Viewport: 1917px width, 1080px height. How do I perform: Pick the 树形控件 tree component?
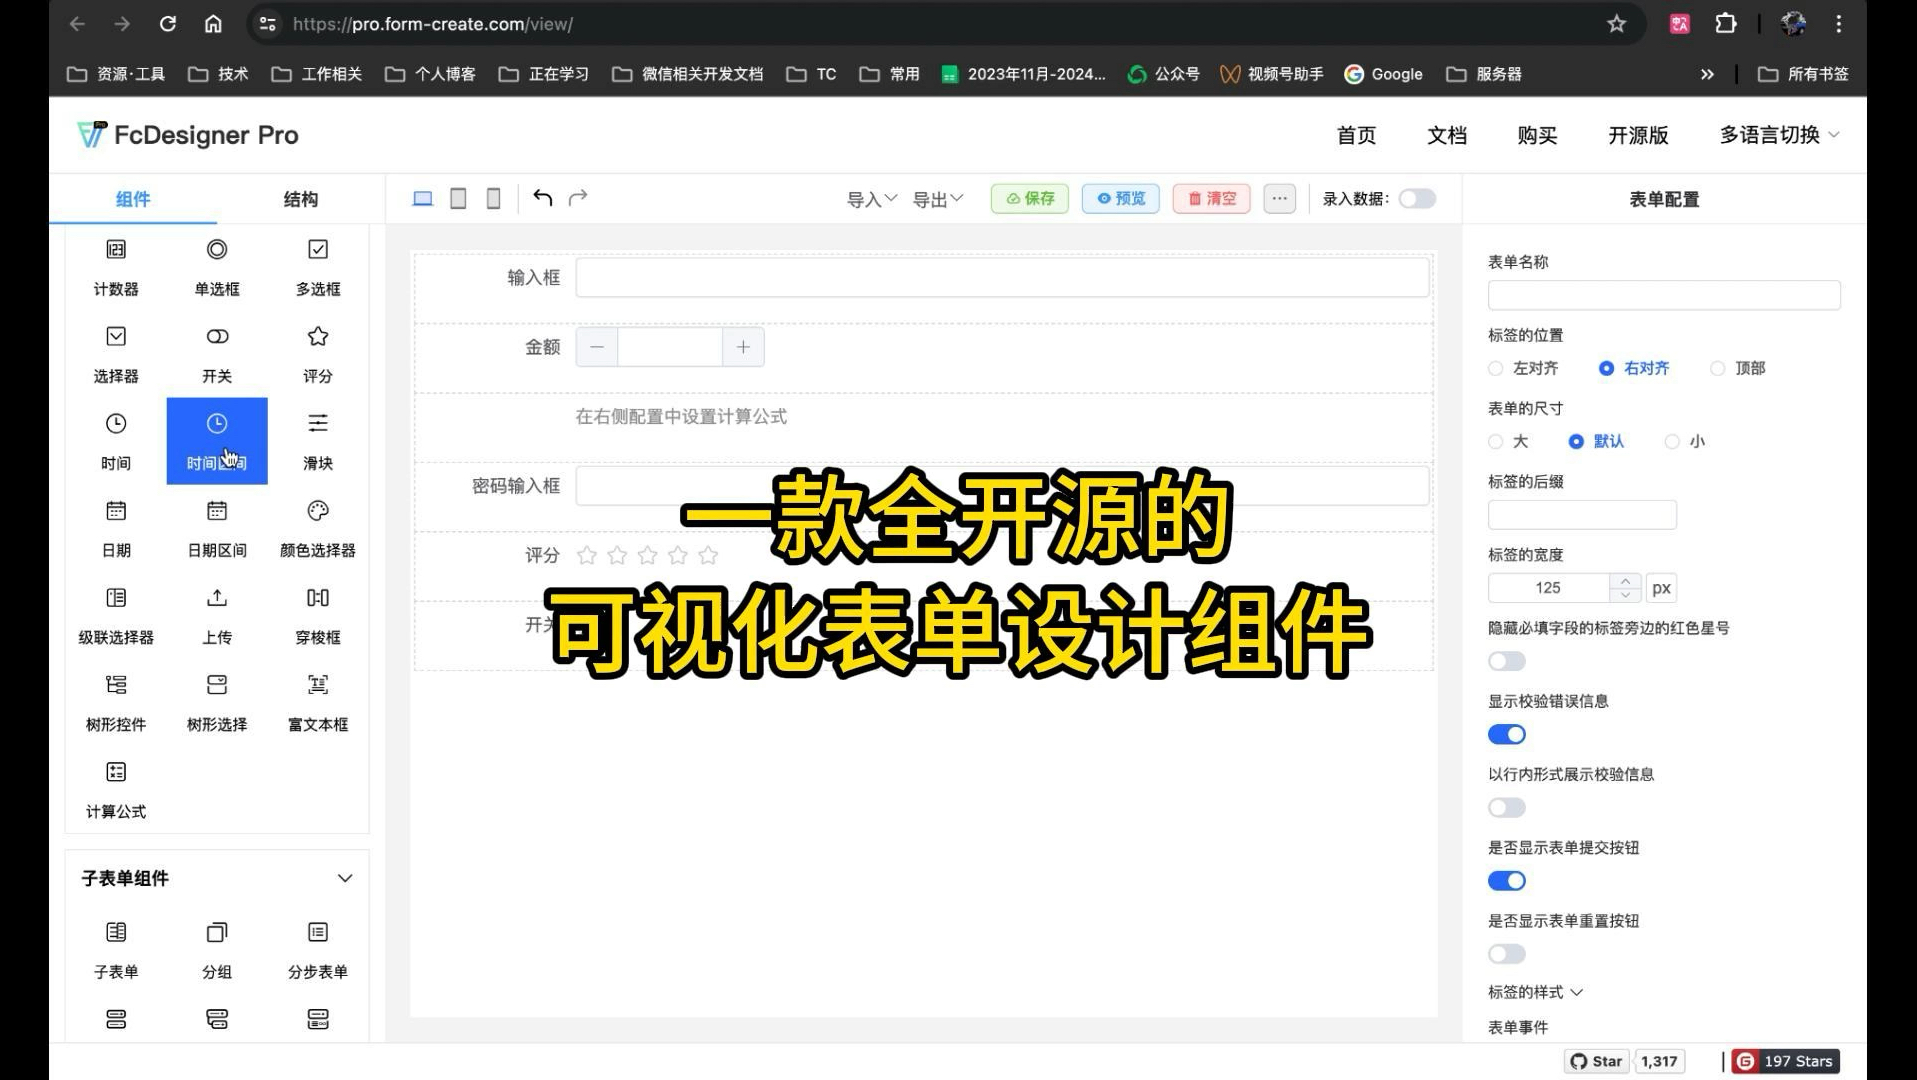116,702
